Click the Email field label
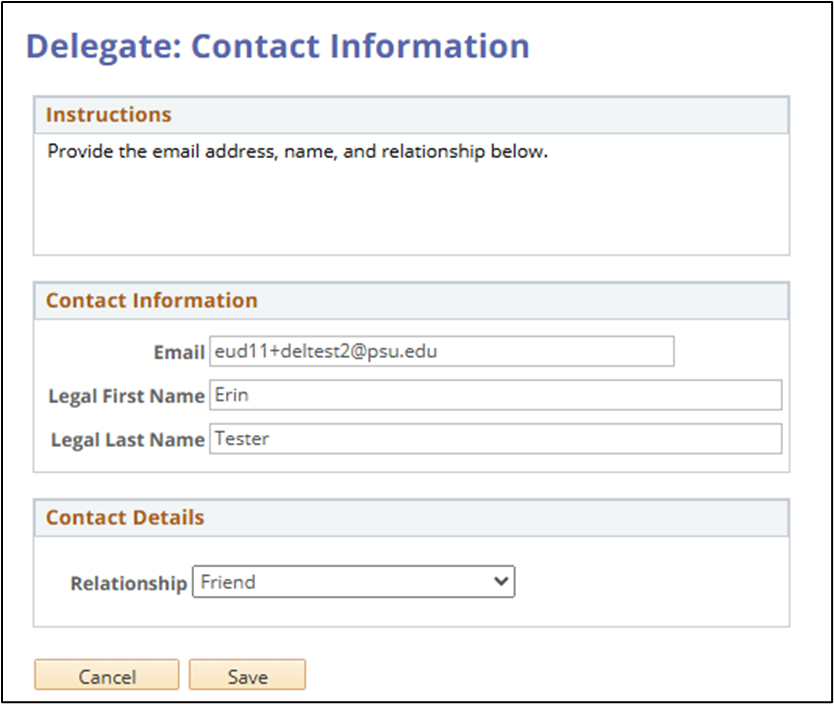 pos(179,353)
